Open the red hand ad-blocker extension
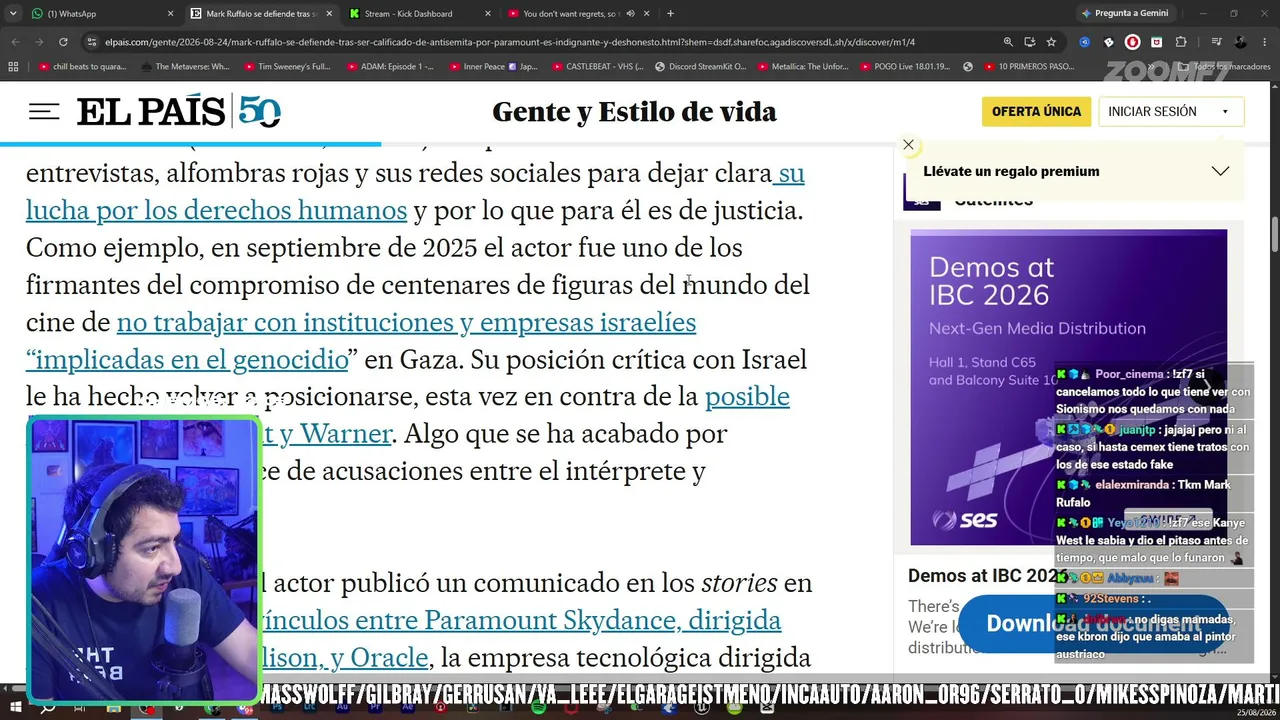 (x=1133, y=42)
